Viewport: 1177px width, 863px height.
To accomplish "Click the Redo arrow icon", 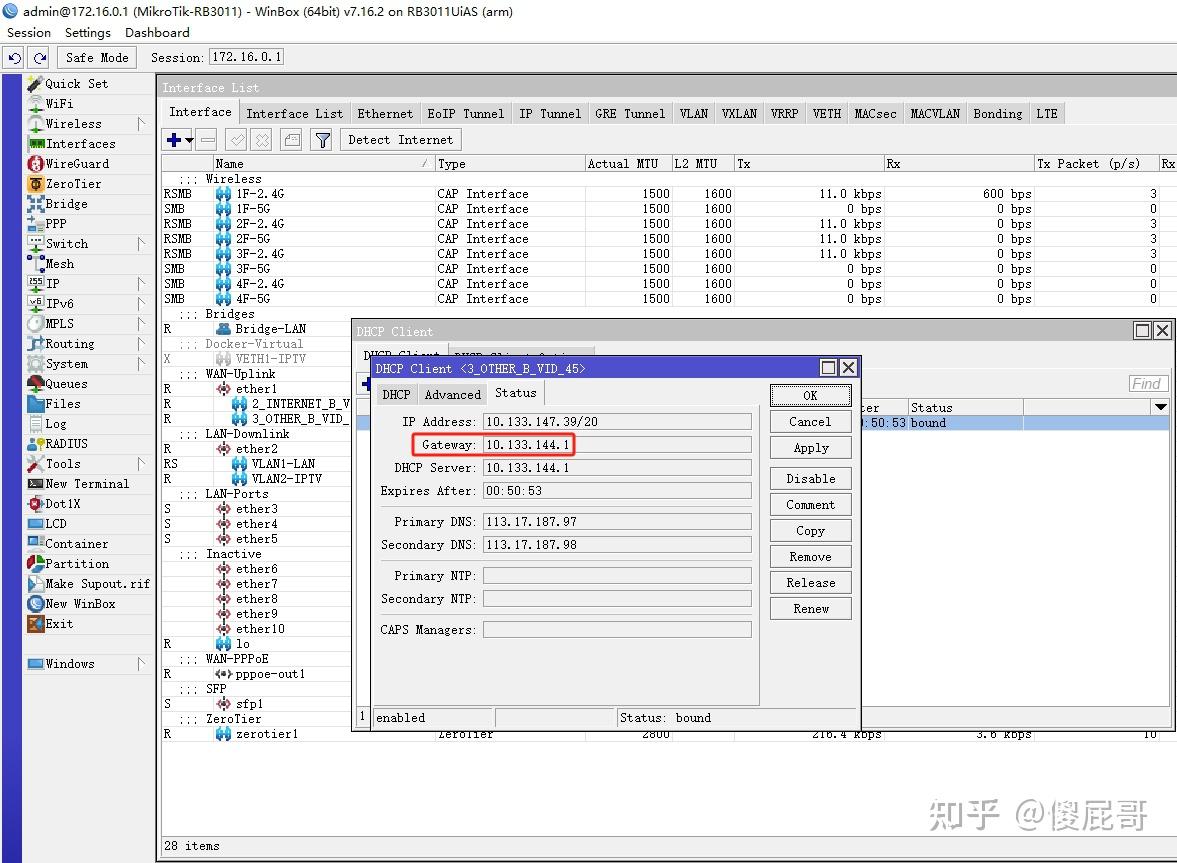I will tap(41, 58).
